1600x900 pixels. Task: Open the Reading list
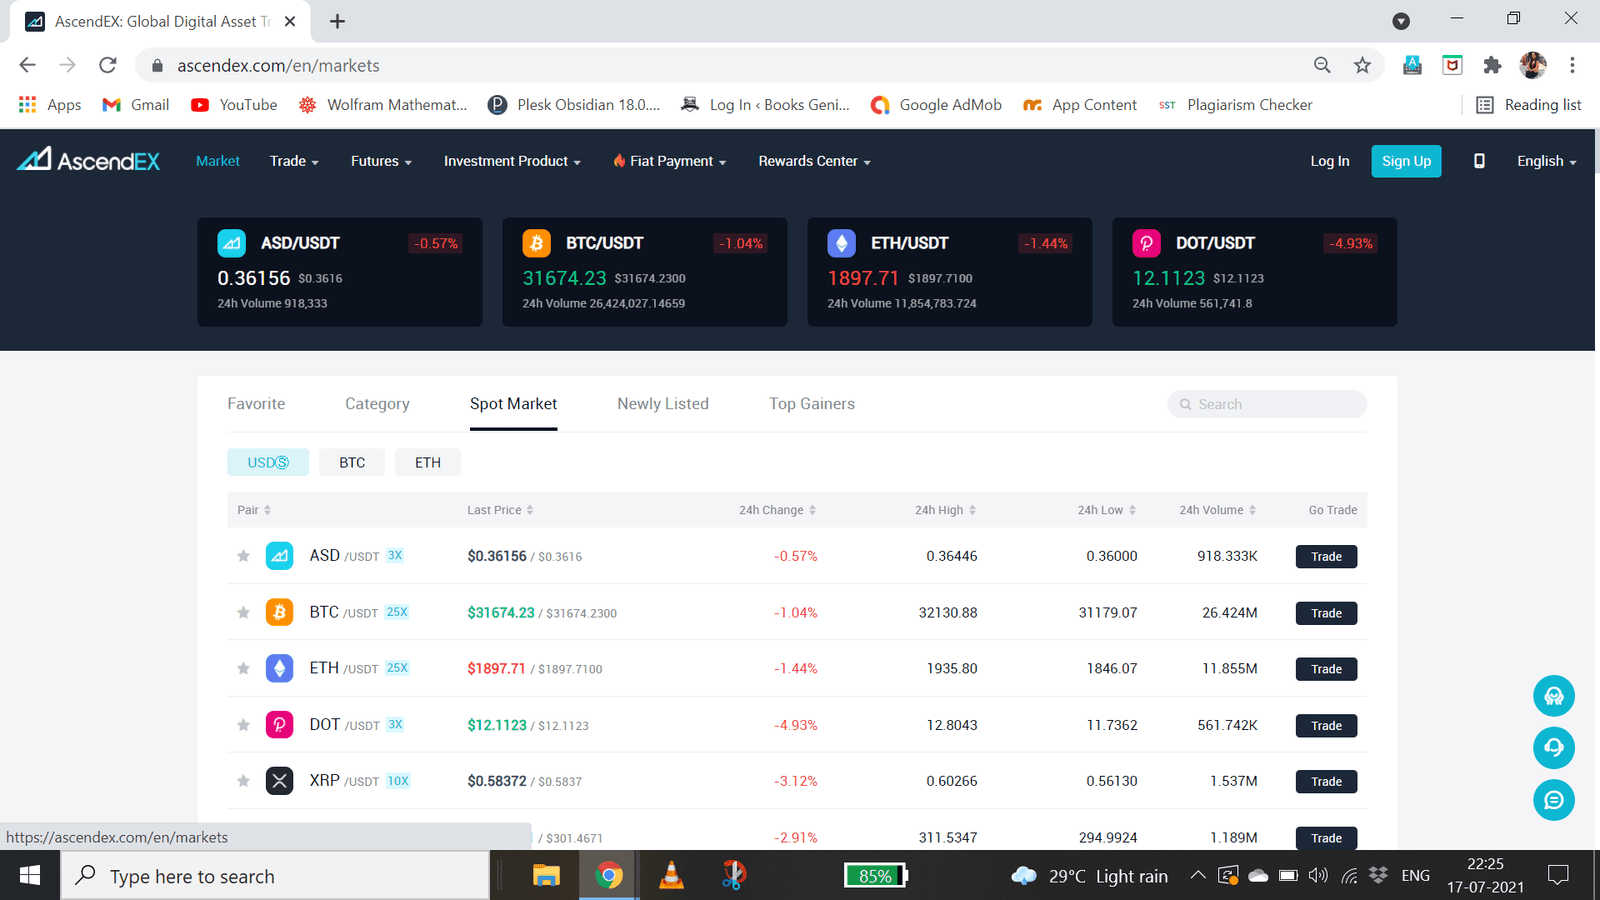1529,105
